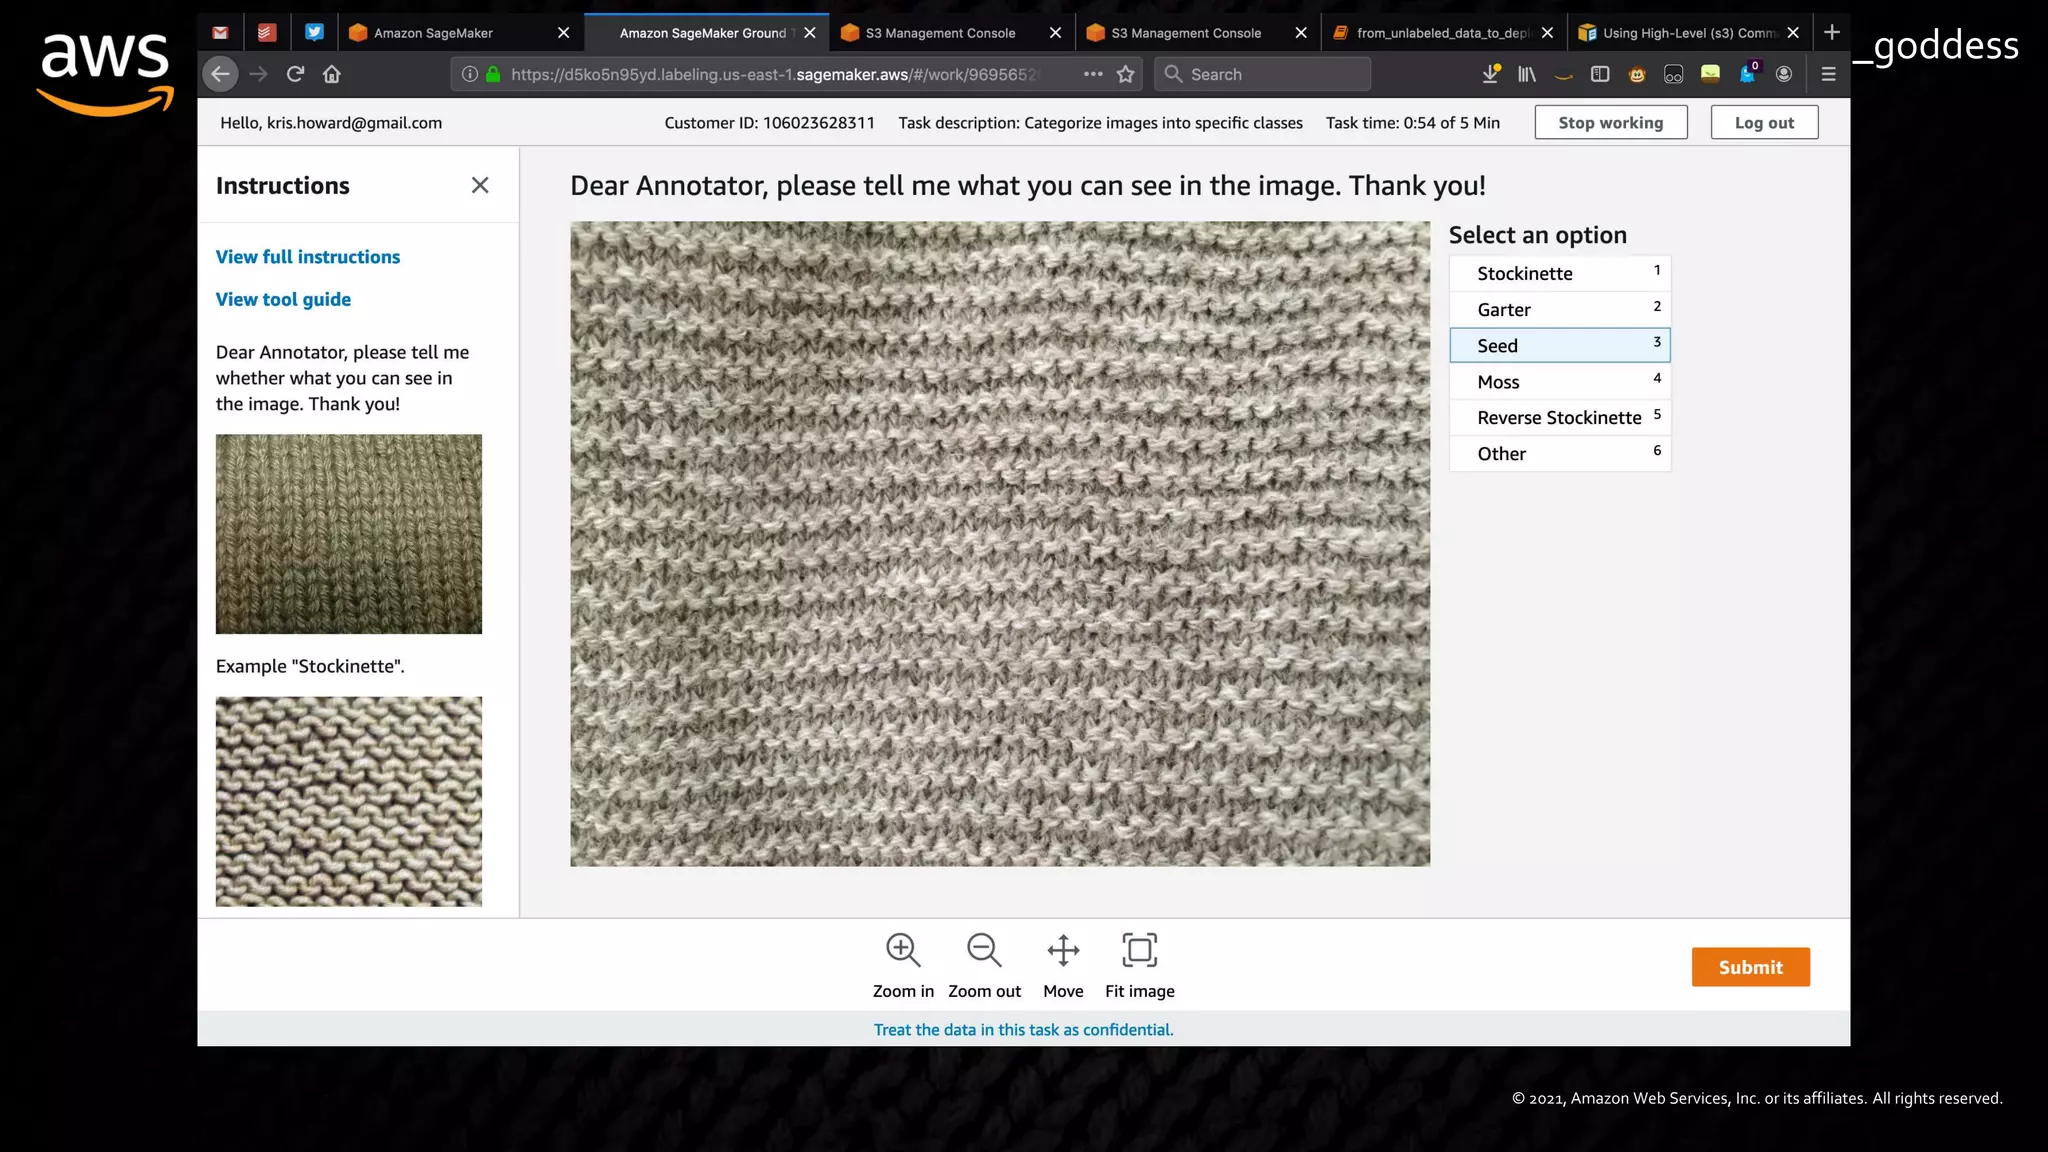Select the Move tool icon
The height and width of the screenshot is (1152, 2048).
click(1063, 950)
